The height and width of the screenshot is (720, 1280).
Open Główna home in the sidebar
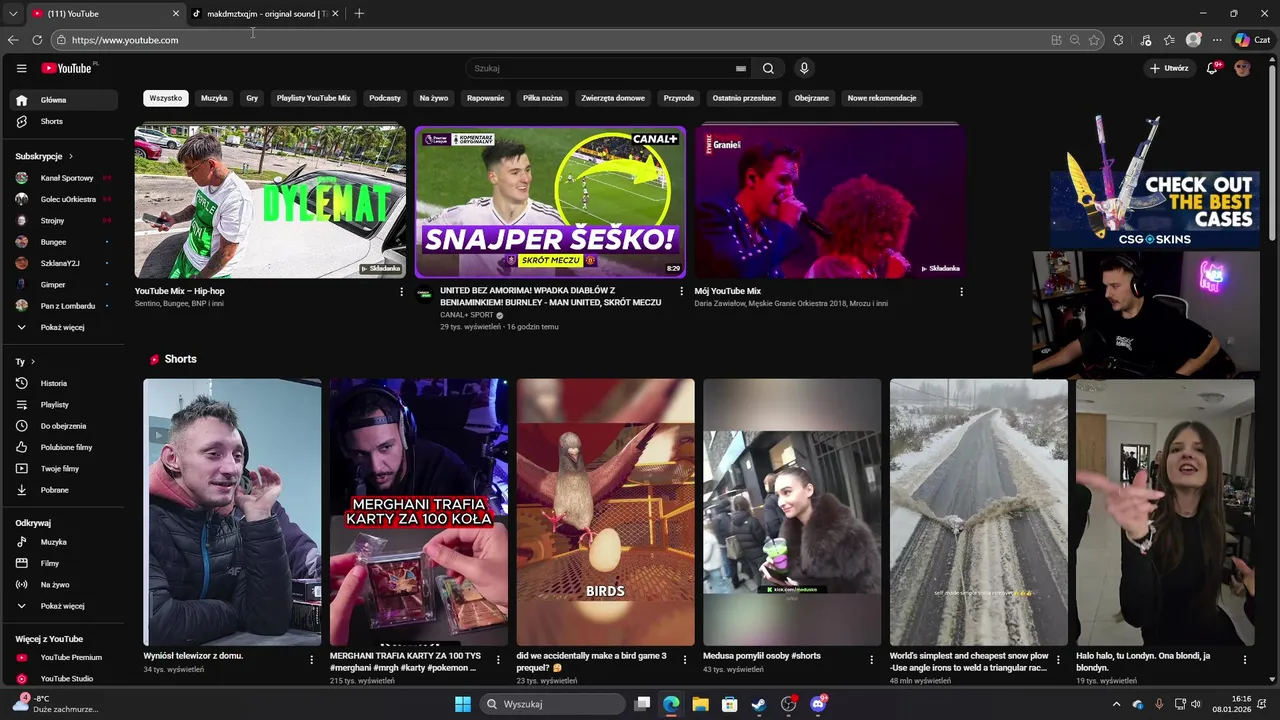tap(64, 100)
